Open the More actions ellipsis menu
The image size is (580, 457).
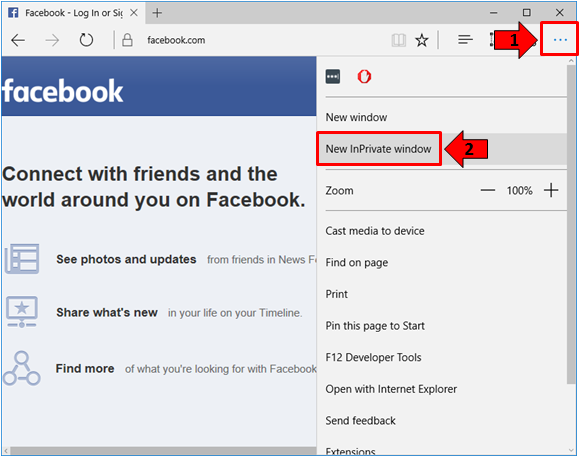point(560,40)
